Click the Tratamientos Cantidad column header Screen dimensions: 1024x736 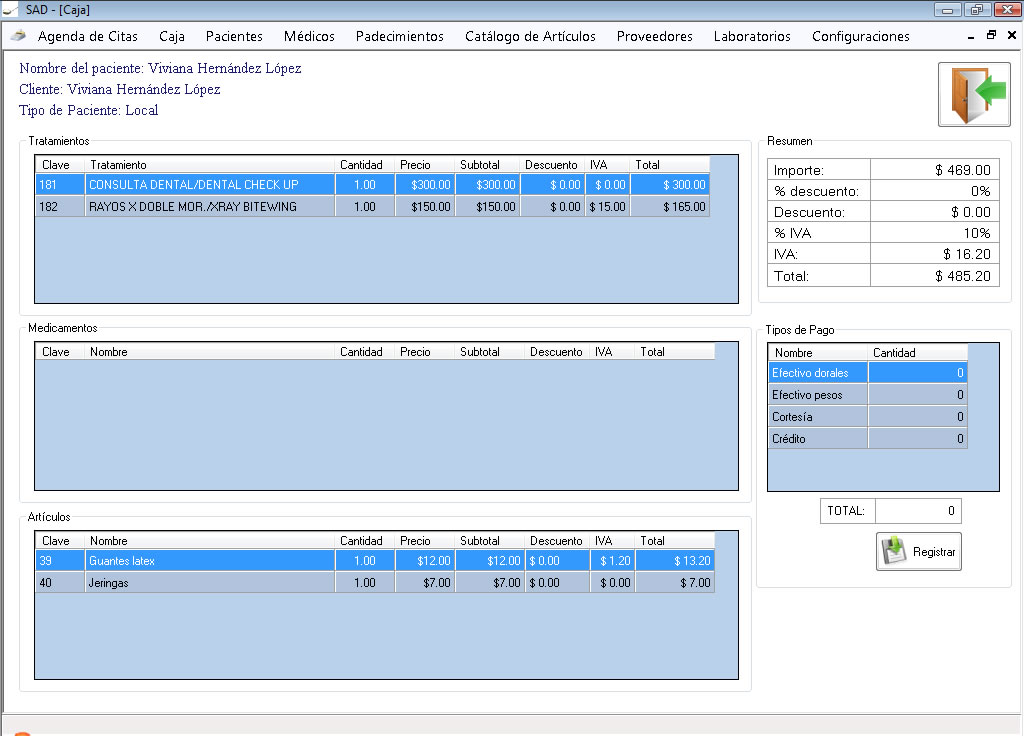point(364,165)
